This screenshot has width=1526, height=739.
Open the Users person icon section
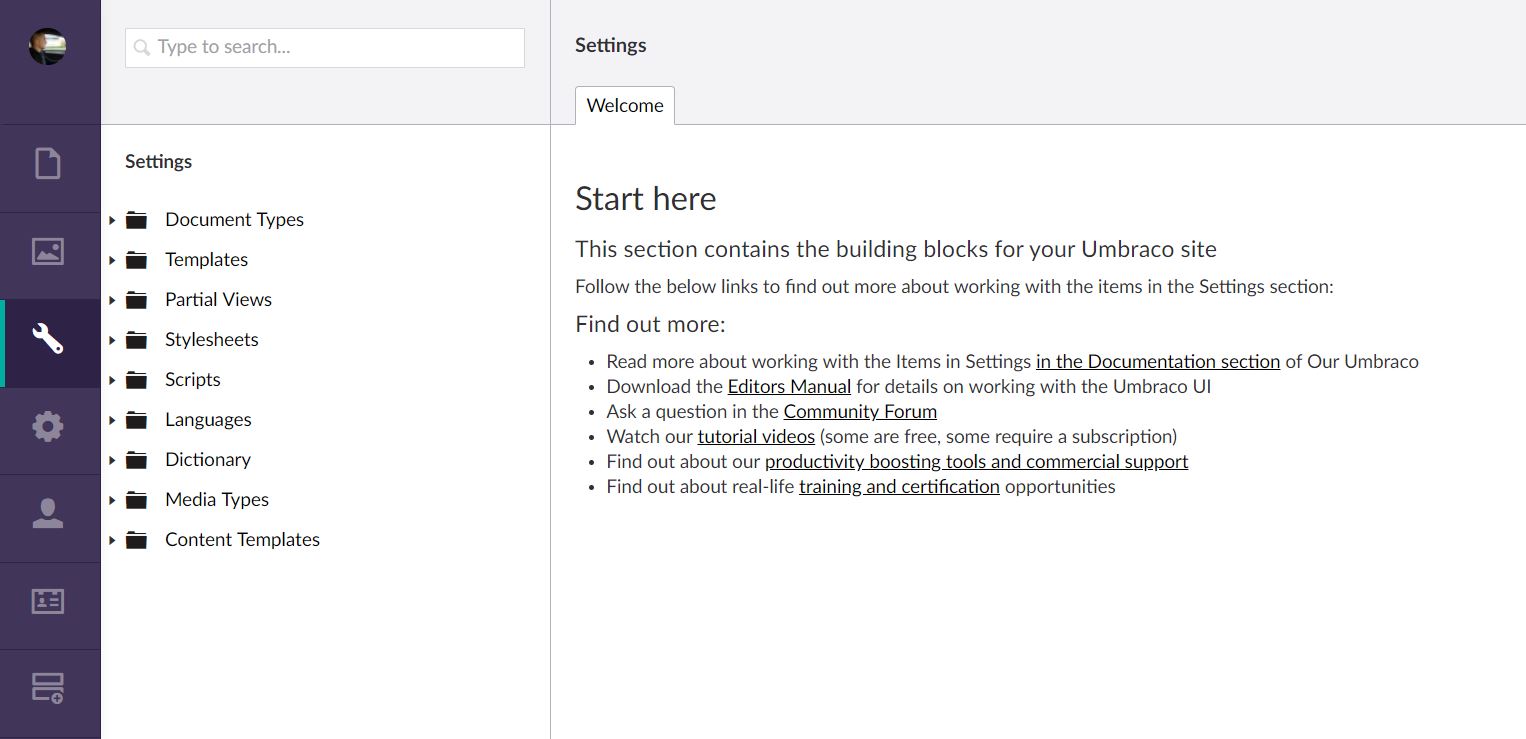pyautogui.click(x=48, y=514)
